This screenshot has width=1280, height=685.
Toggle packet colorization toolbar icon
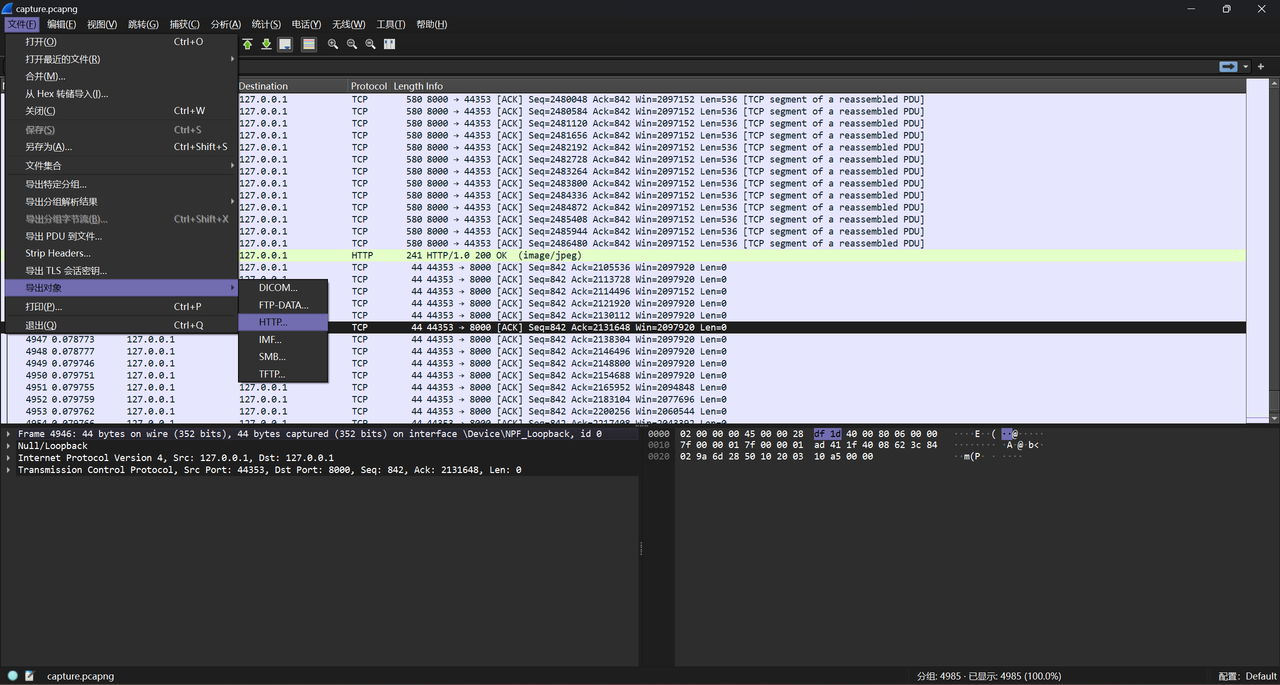click(x=309, y=44)
